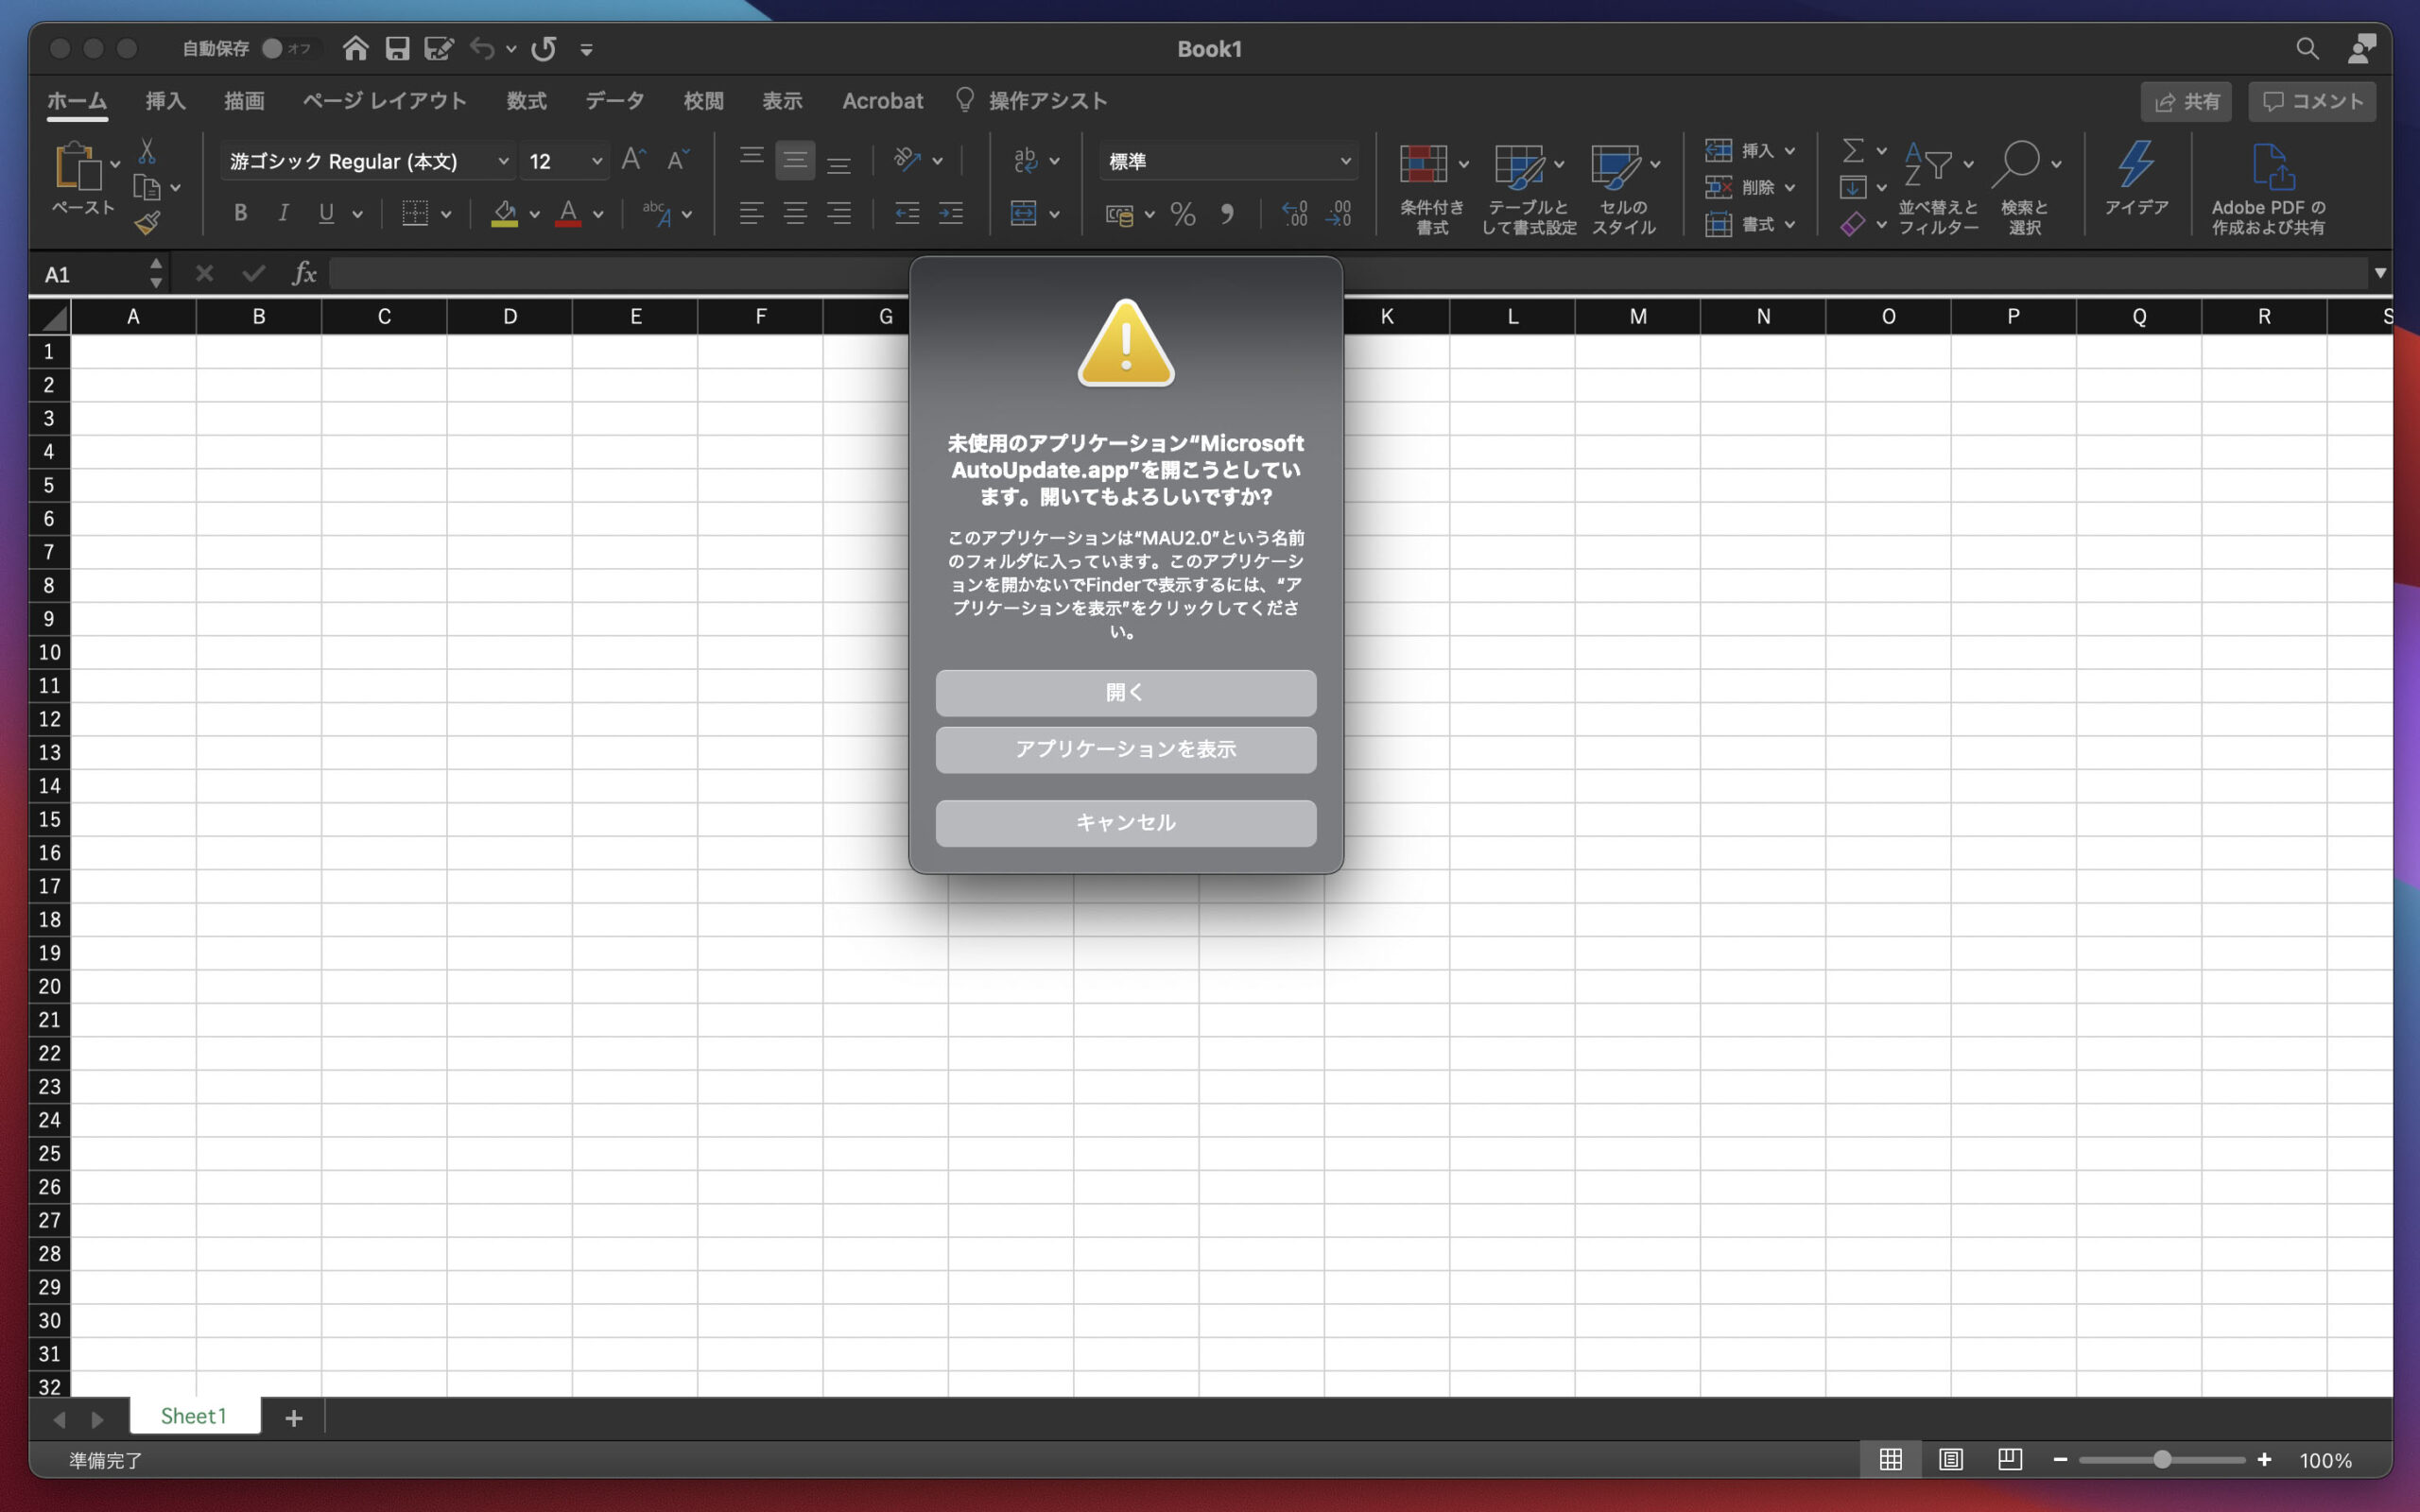Open the ページ レイアウト ribbon tab

(385, 101)
